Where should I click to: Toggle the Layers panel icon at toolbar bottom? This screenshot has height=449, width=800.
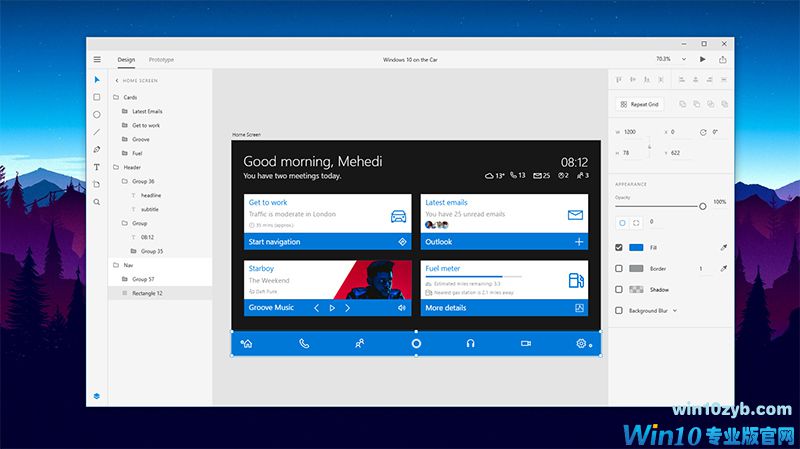(97, 396)
